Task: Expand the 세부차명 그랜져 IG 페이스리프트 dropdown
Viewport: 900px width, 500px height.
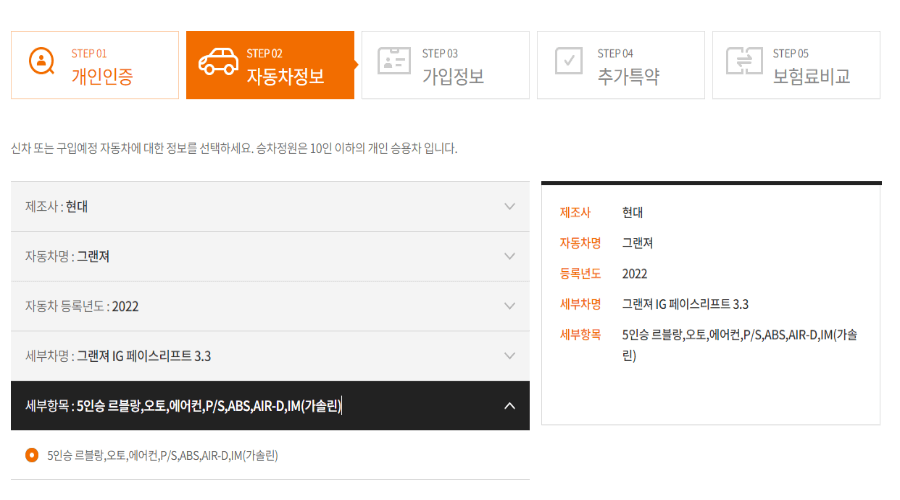Action: (x=270, y=356)
